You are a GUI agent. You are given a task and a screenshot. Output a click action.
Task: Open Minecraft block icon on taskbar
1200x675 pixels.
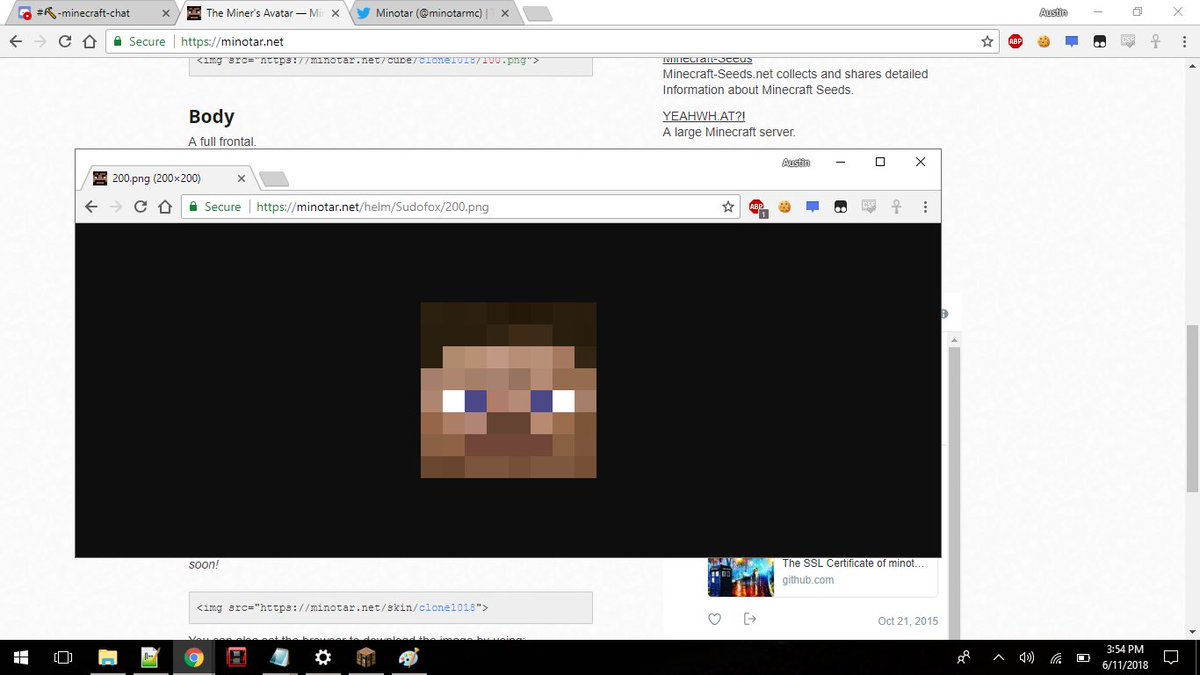click(x=366, y=658)
